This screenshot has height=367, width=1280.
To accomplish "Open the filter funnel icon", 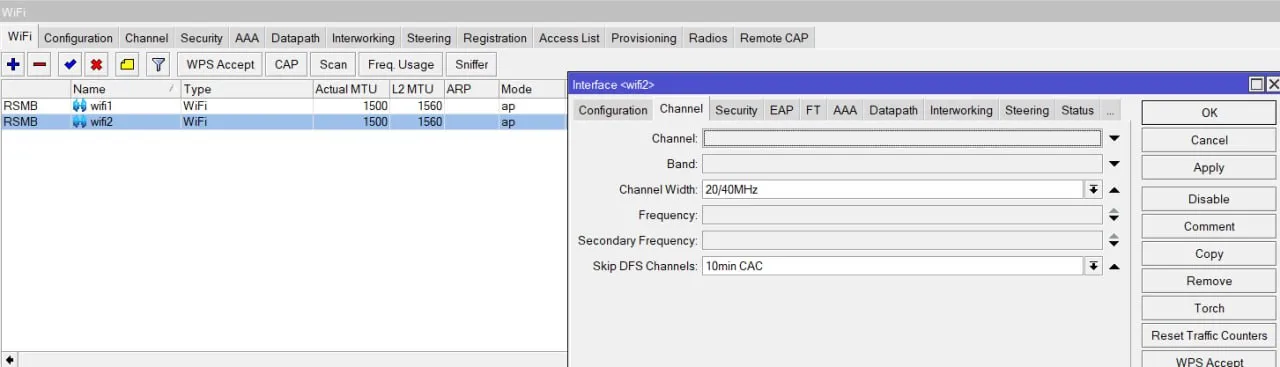I will (158, 64).
